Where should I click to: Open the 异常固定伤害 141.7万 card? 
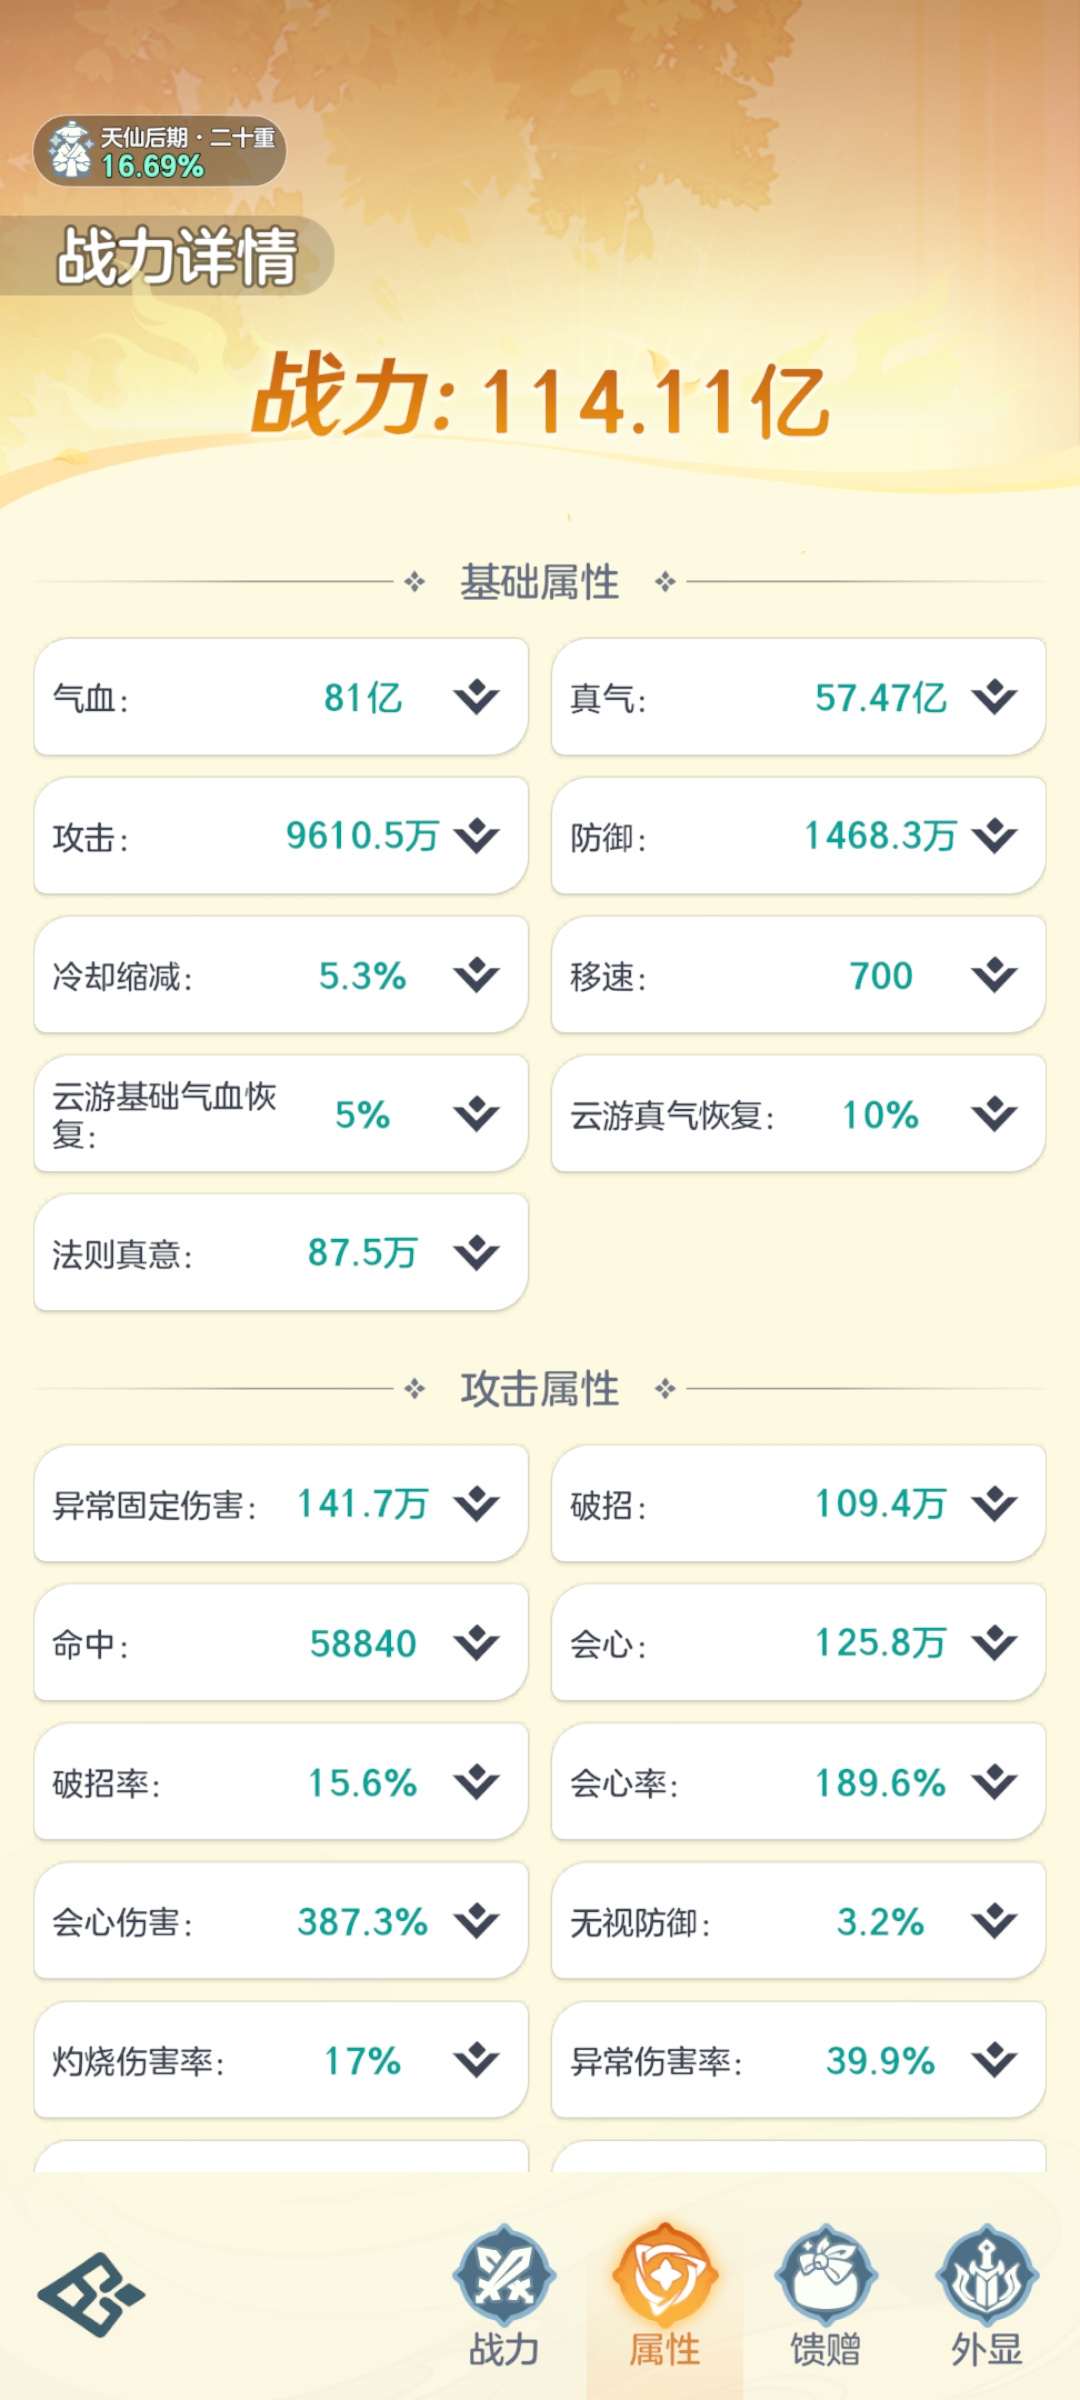click(281, 1503)
